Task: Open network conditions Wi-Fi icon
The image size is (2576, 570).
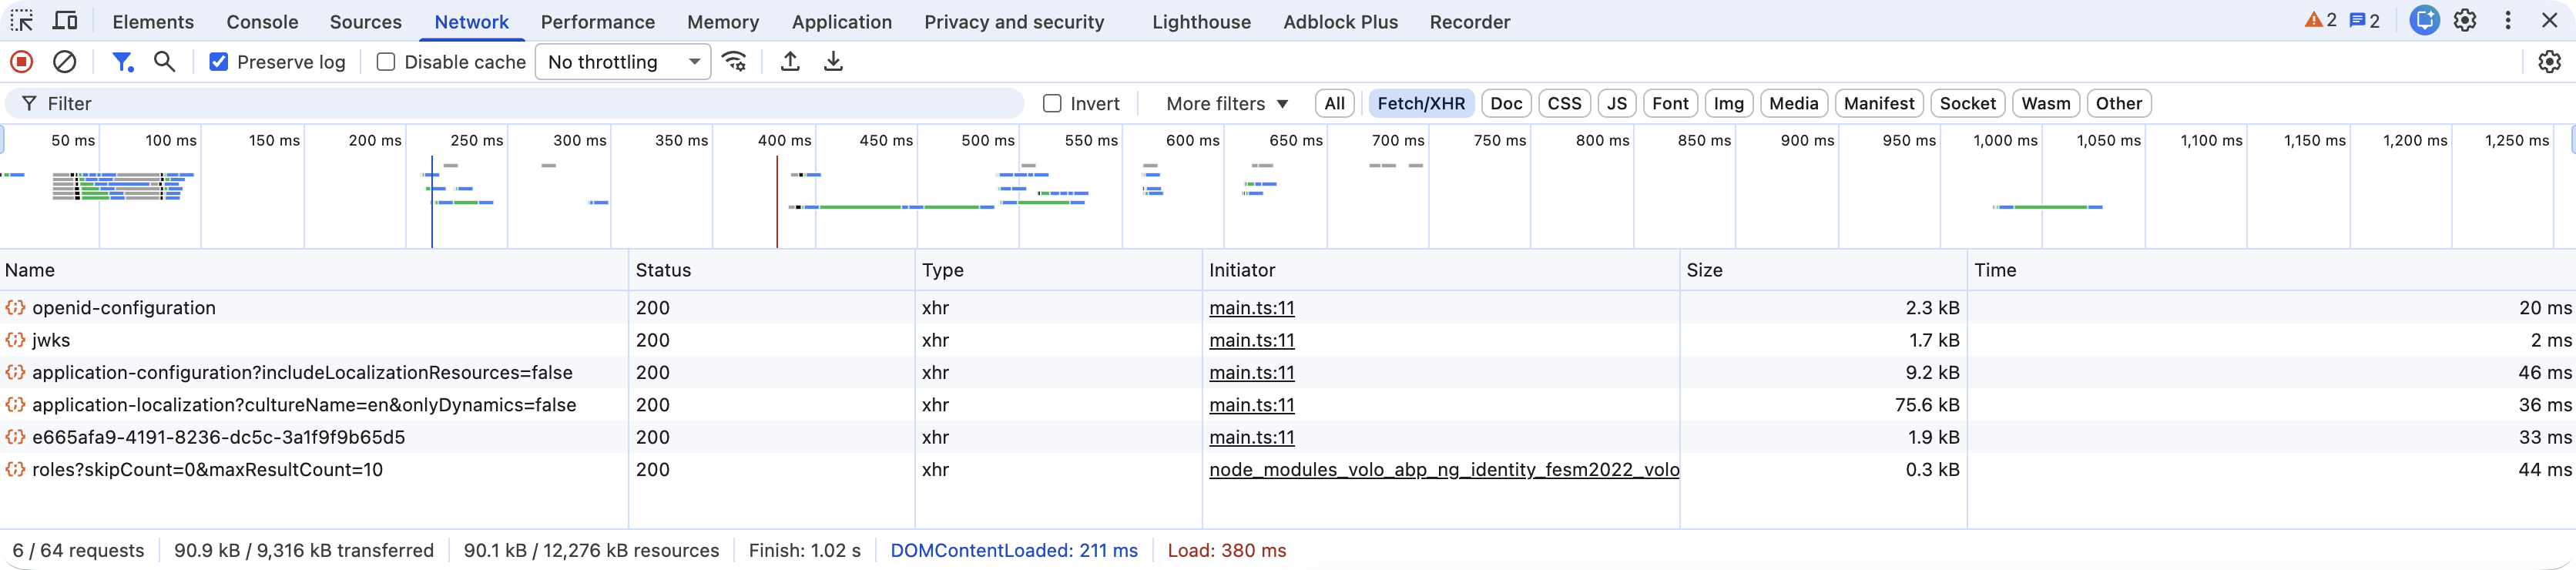Action: click(735, 62)
